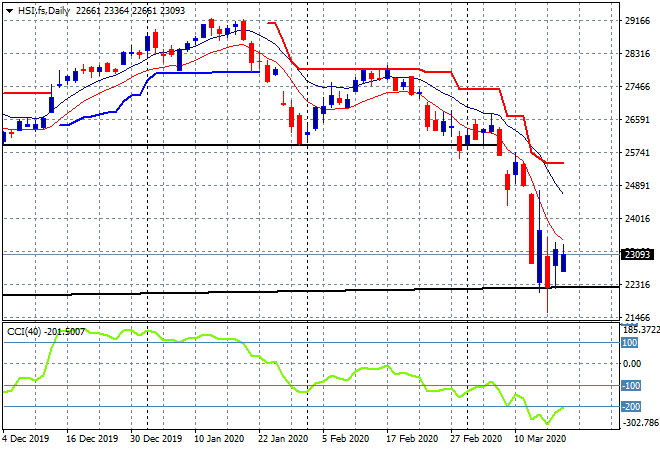Click the CCI 0.00 scale value
660x450 pixels.
(632, 364)
